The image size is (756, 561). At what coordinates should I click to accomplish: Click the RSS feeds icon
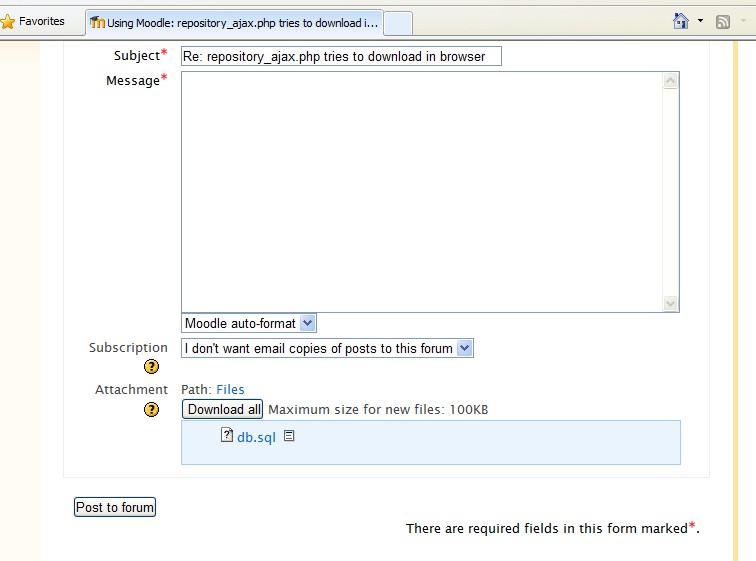[722, 22]
